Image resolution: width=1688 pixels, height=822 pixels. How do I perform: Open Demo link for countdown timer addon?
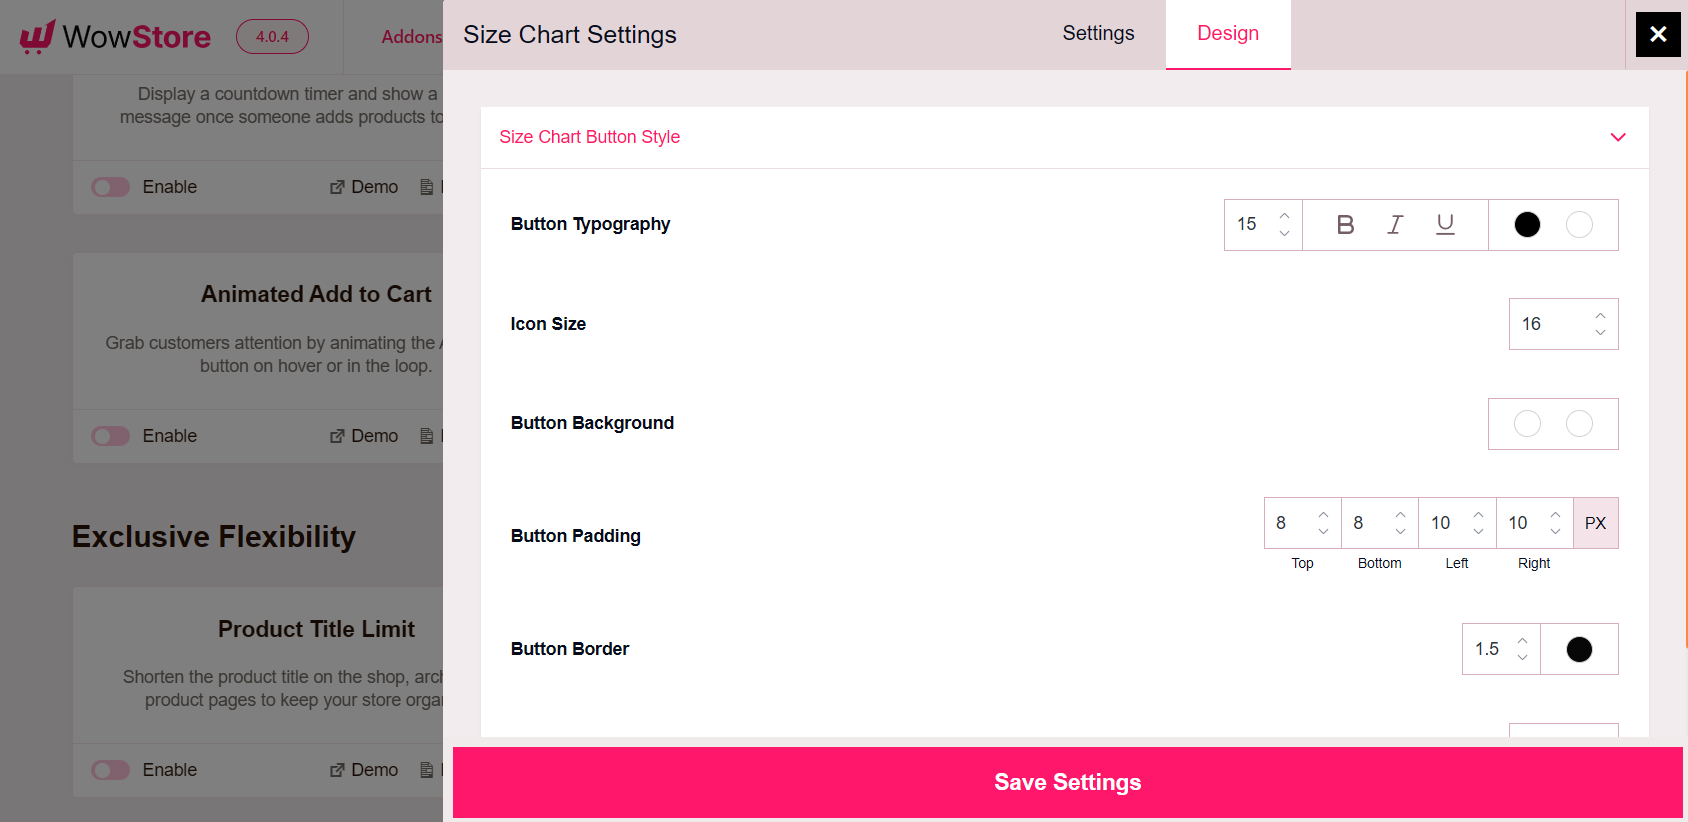(x=364, y=187)
